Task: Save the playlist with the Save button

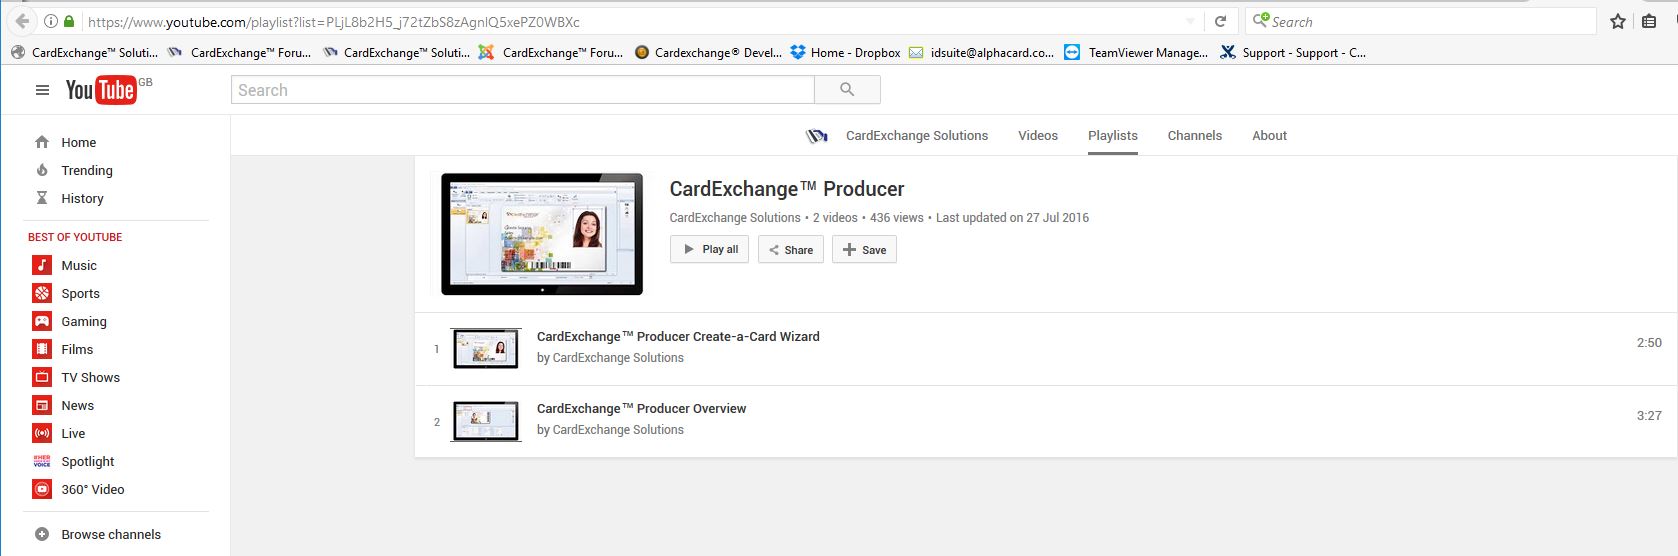Action: 864,249
